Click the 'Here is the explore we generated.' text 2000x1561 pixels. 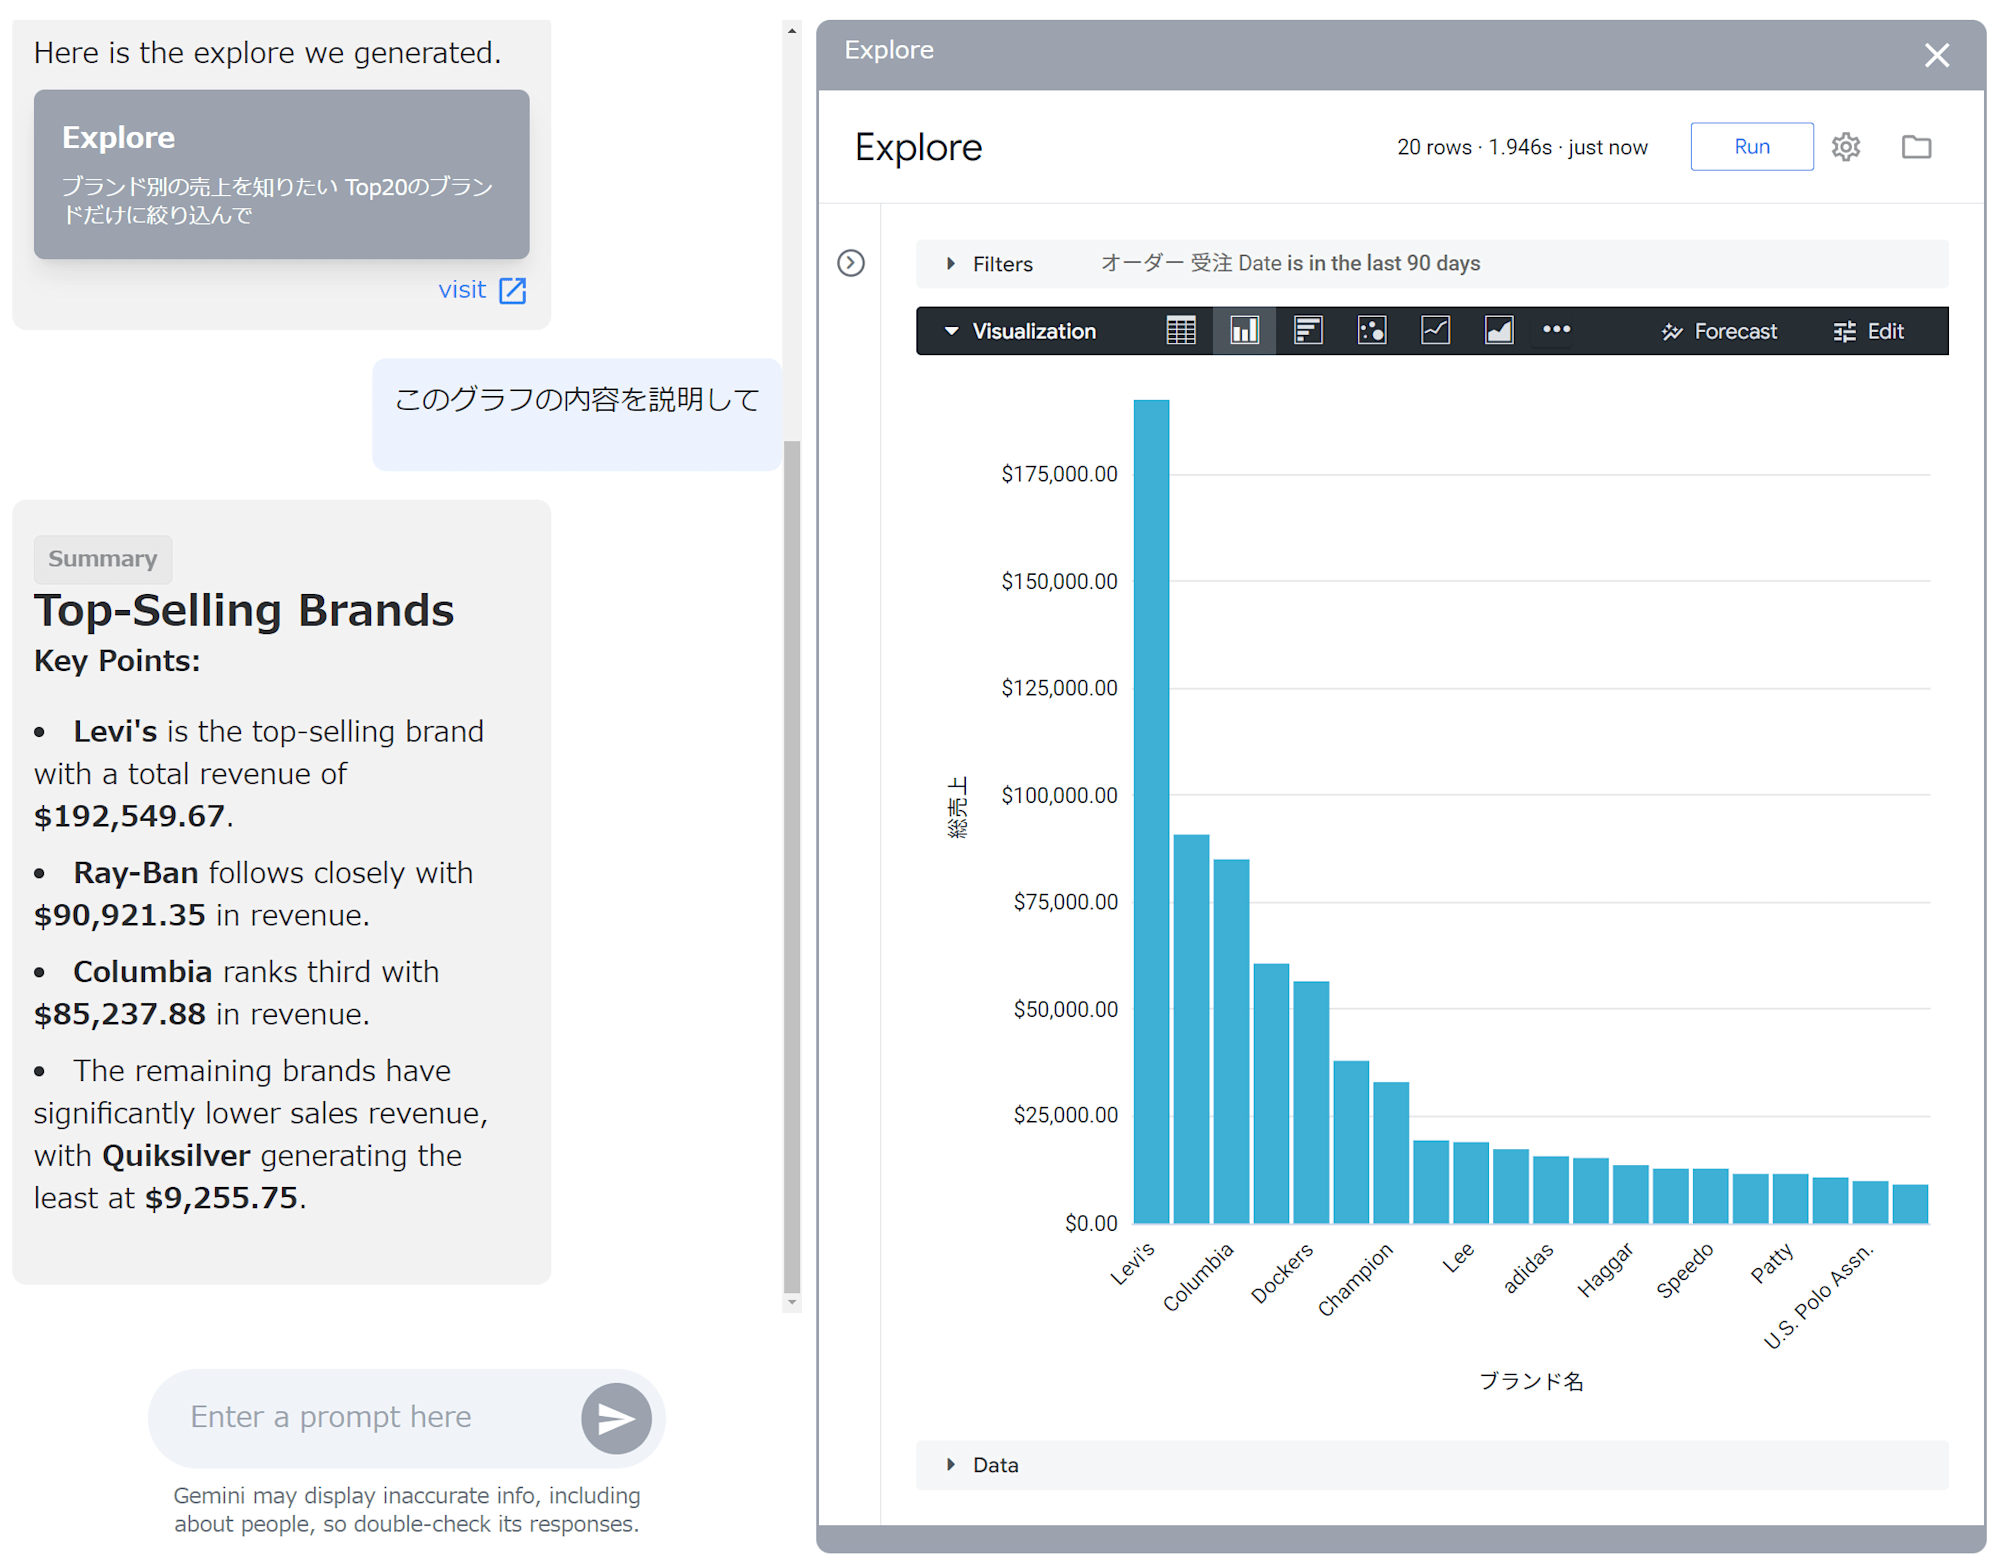tap(267, 52)
